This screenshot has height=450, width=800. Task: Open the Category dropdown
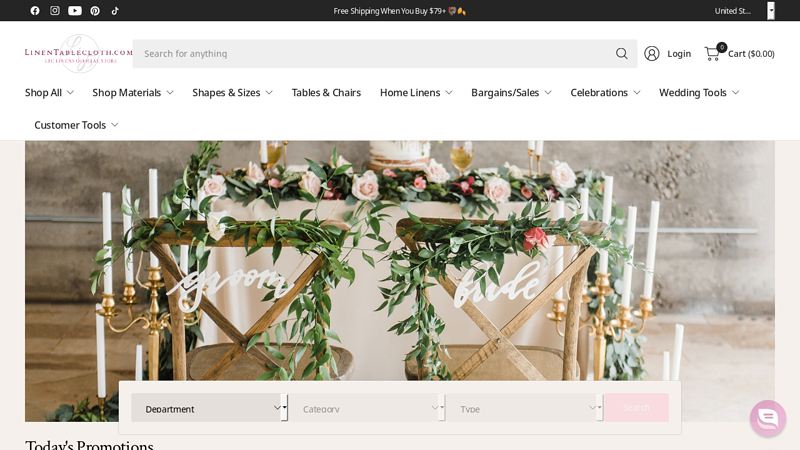click(x=366, y=408)
